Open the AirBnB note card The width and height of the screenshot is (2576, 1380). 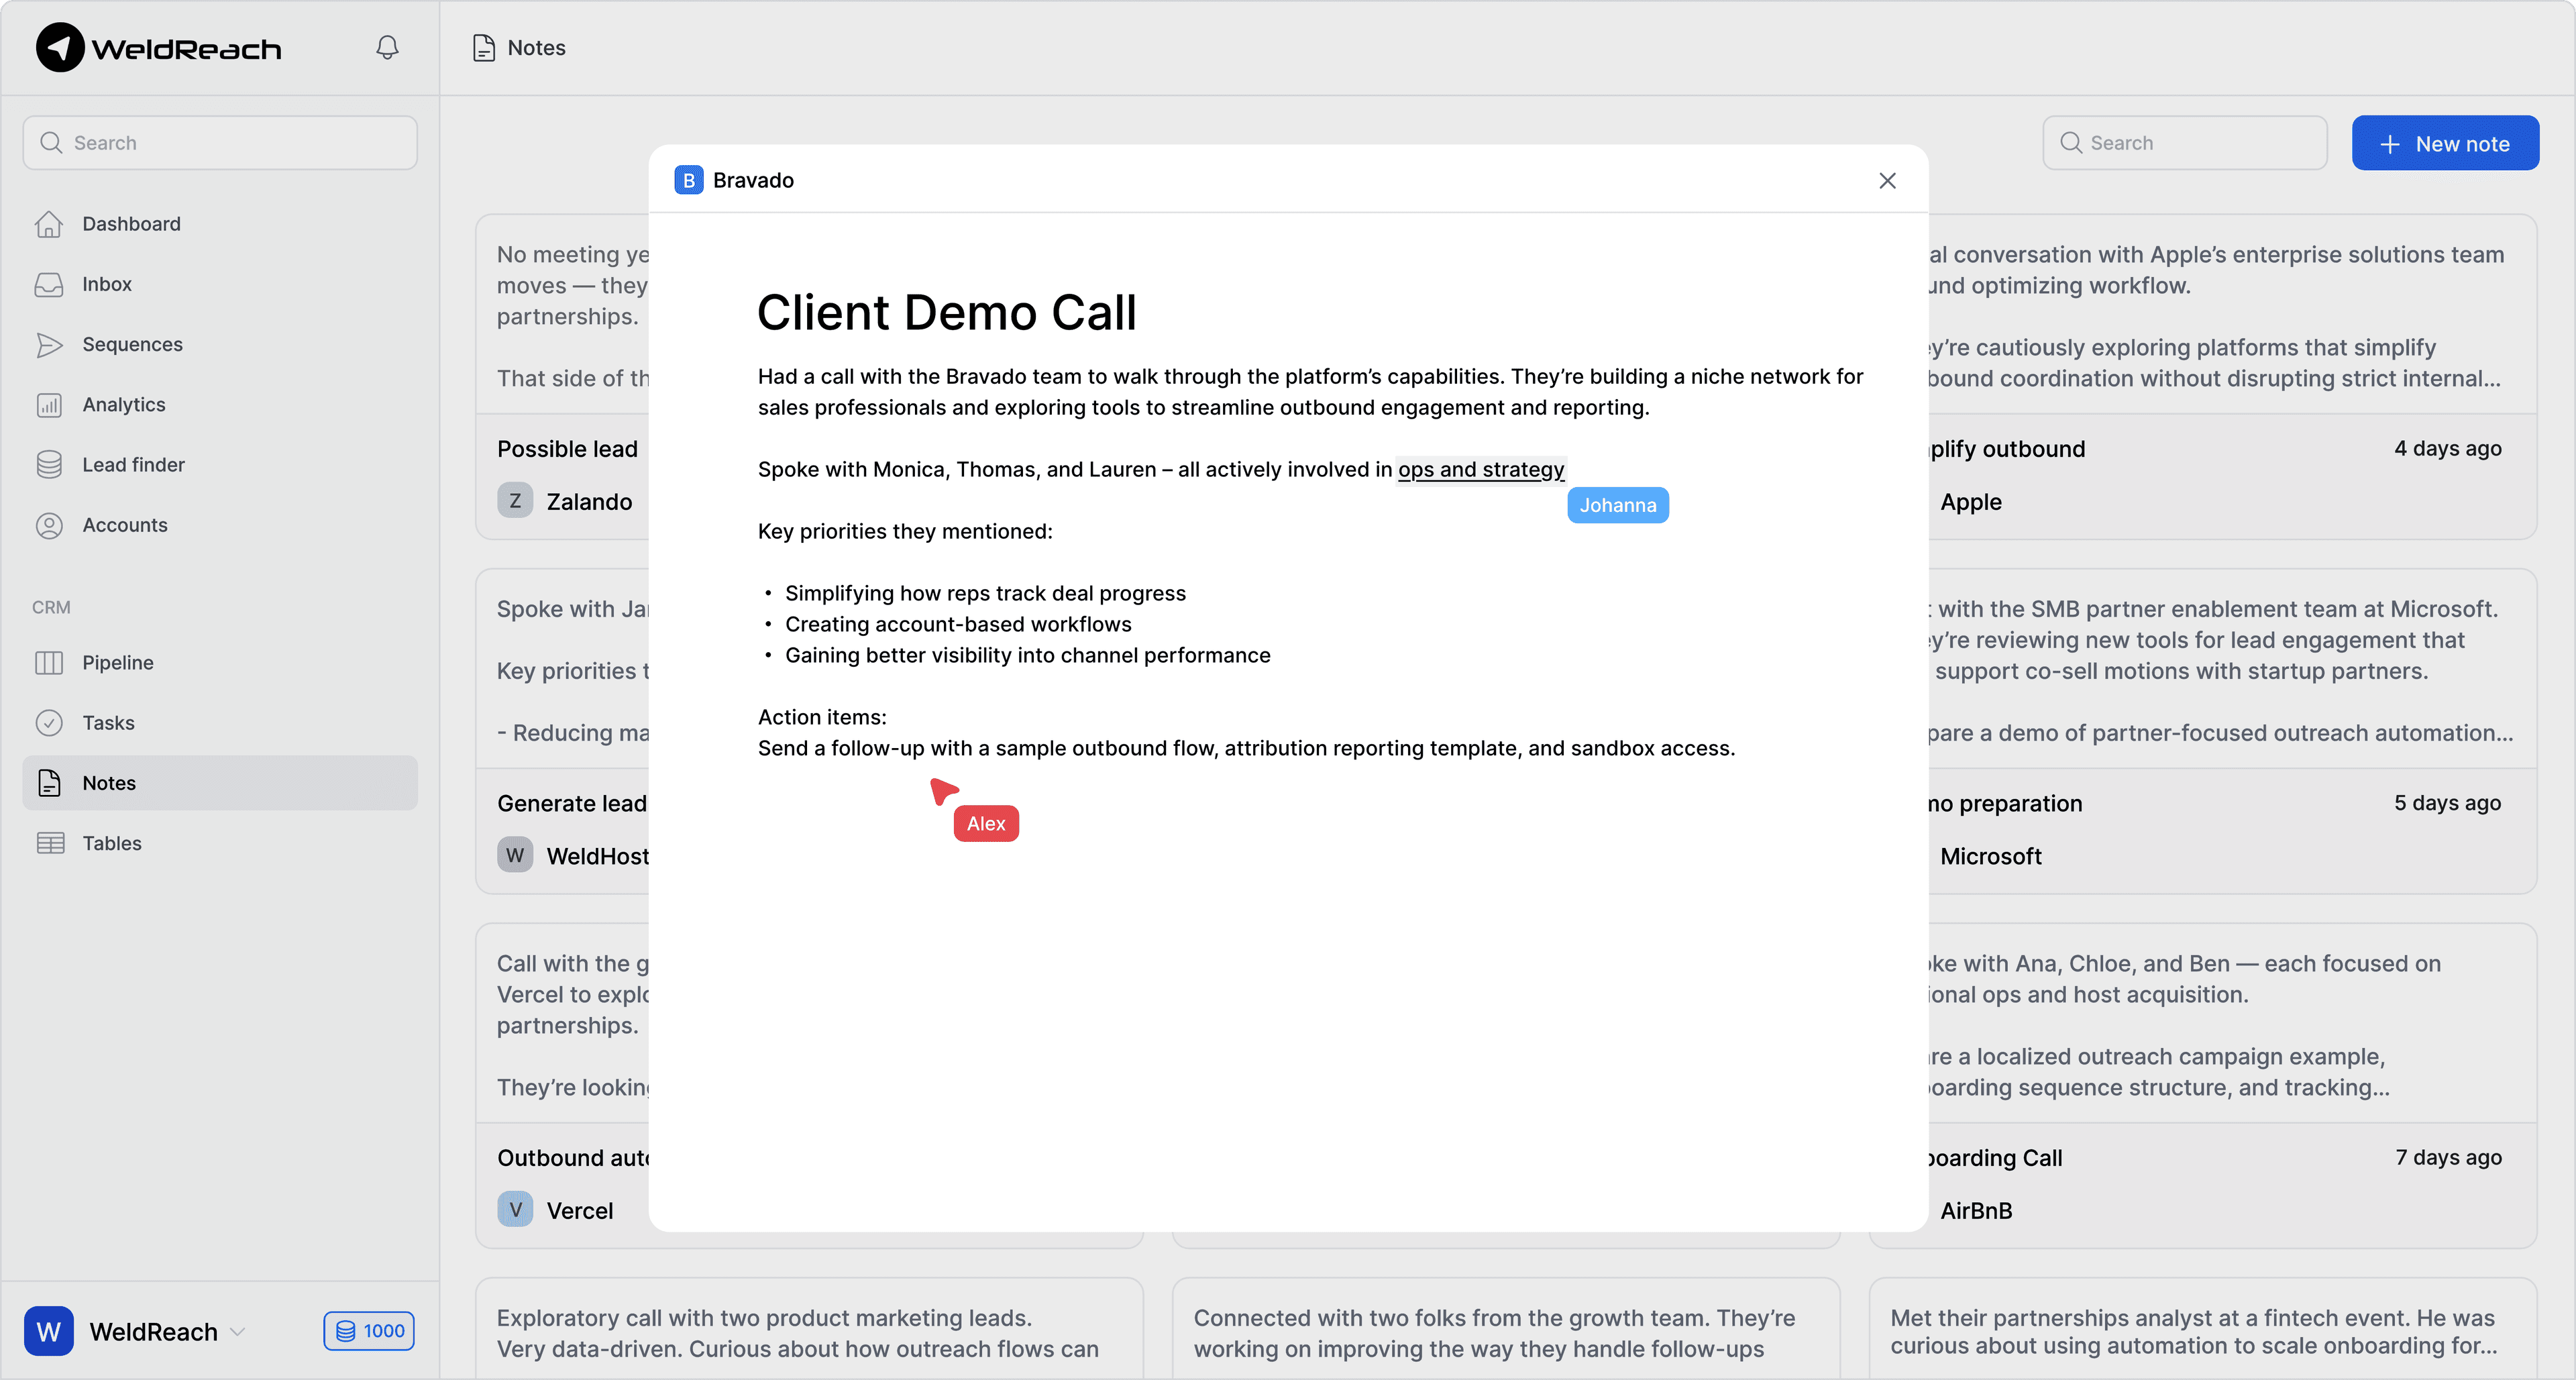tap(2232, 1086)
